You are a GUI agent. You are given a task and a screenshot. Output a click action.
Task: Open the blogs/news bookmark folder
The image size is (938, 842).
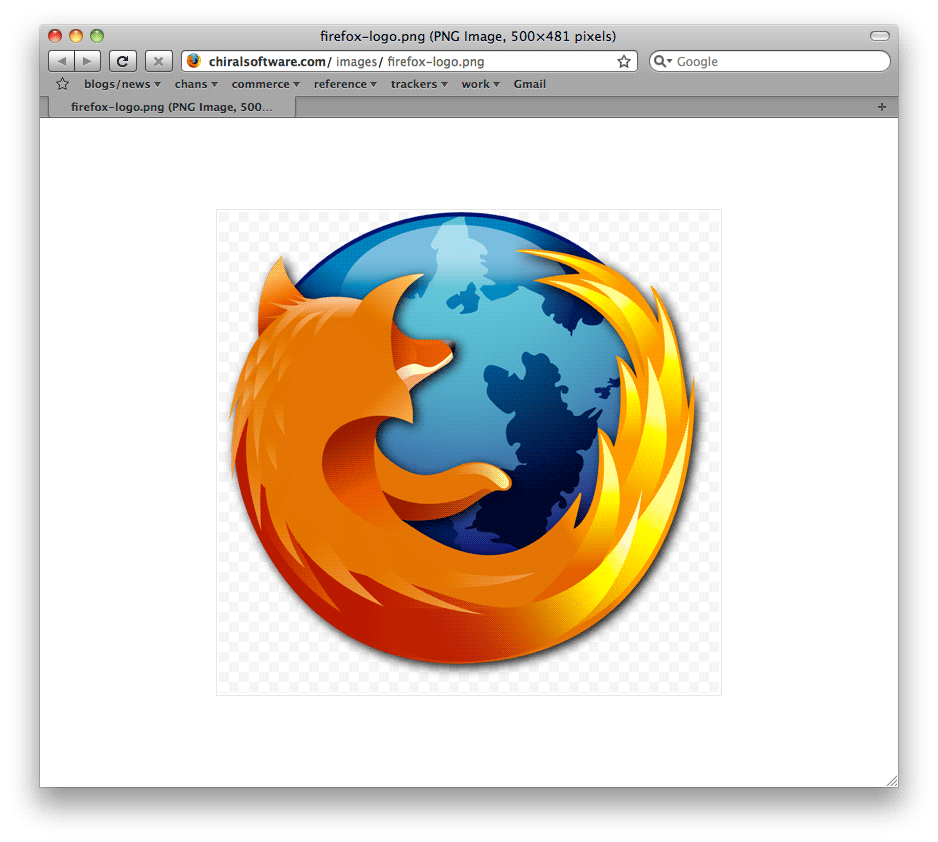pos(122,84)
